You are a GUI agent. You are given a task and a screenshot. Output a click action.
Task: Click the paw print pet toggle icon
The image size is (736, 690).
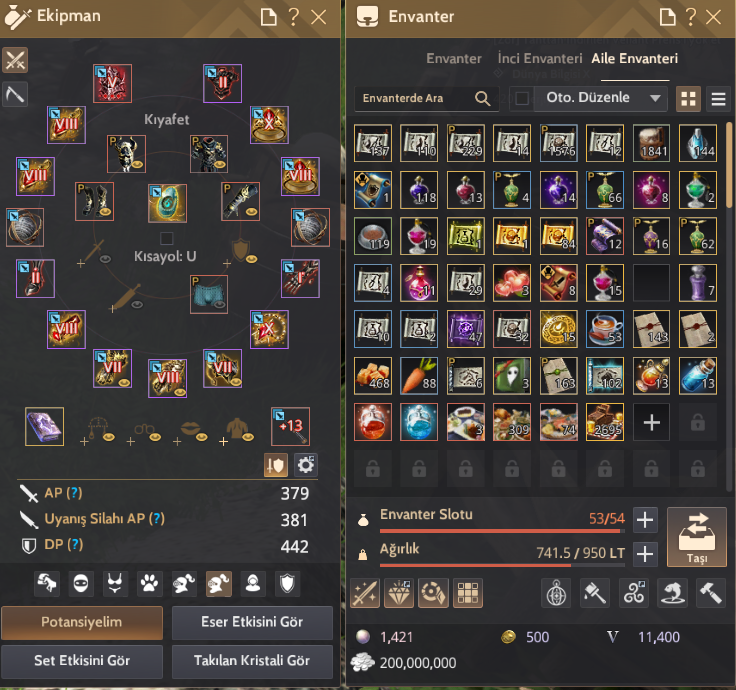[x=149, y=583]
